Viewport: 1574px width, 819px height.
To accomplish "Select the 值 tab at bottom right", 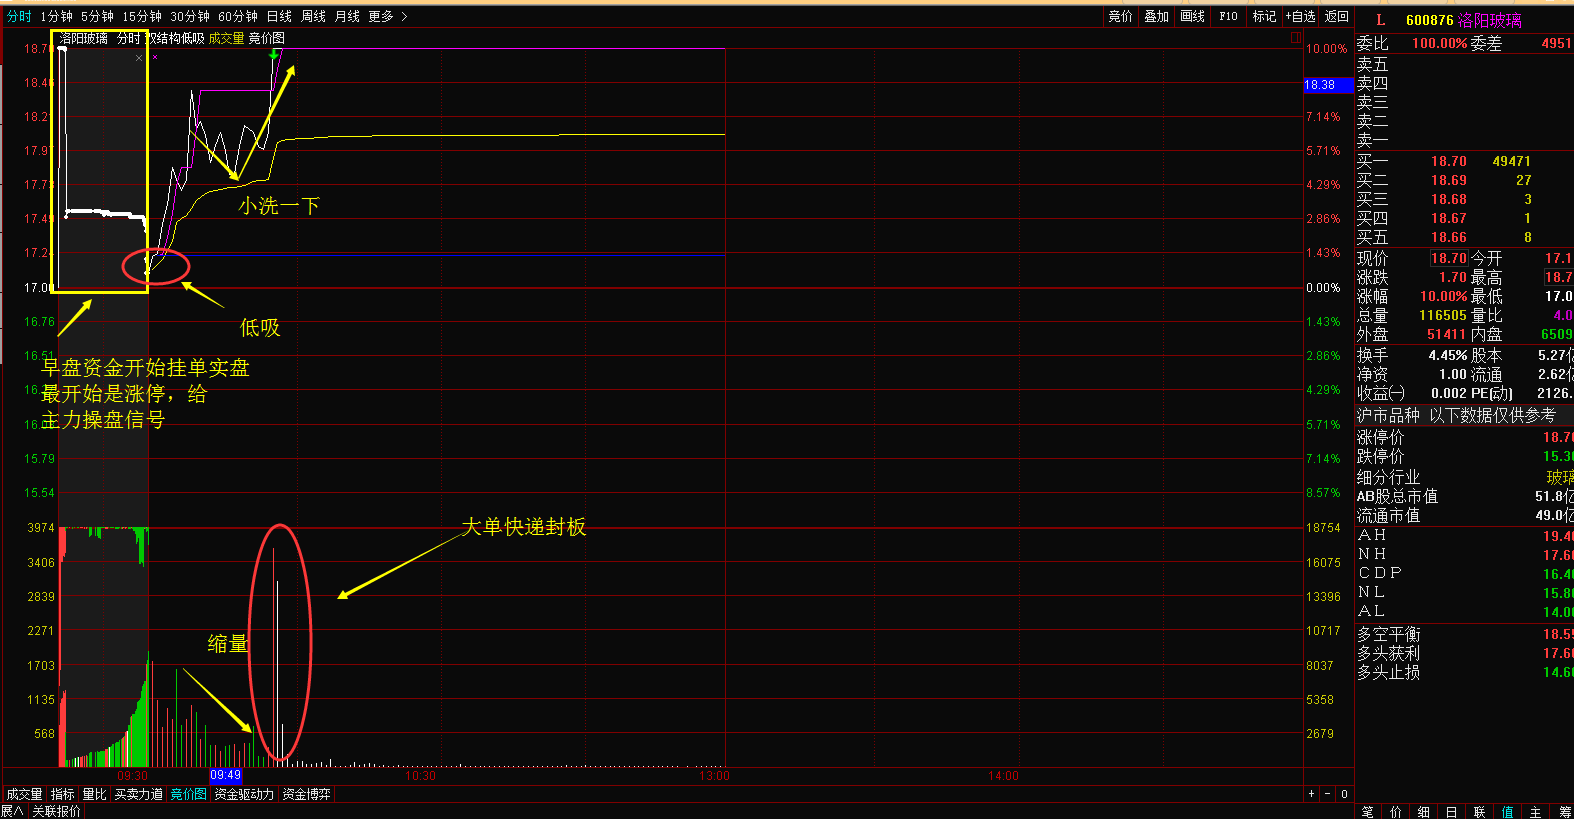I will click(x=1508, y=812).
